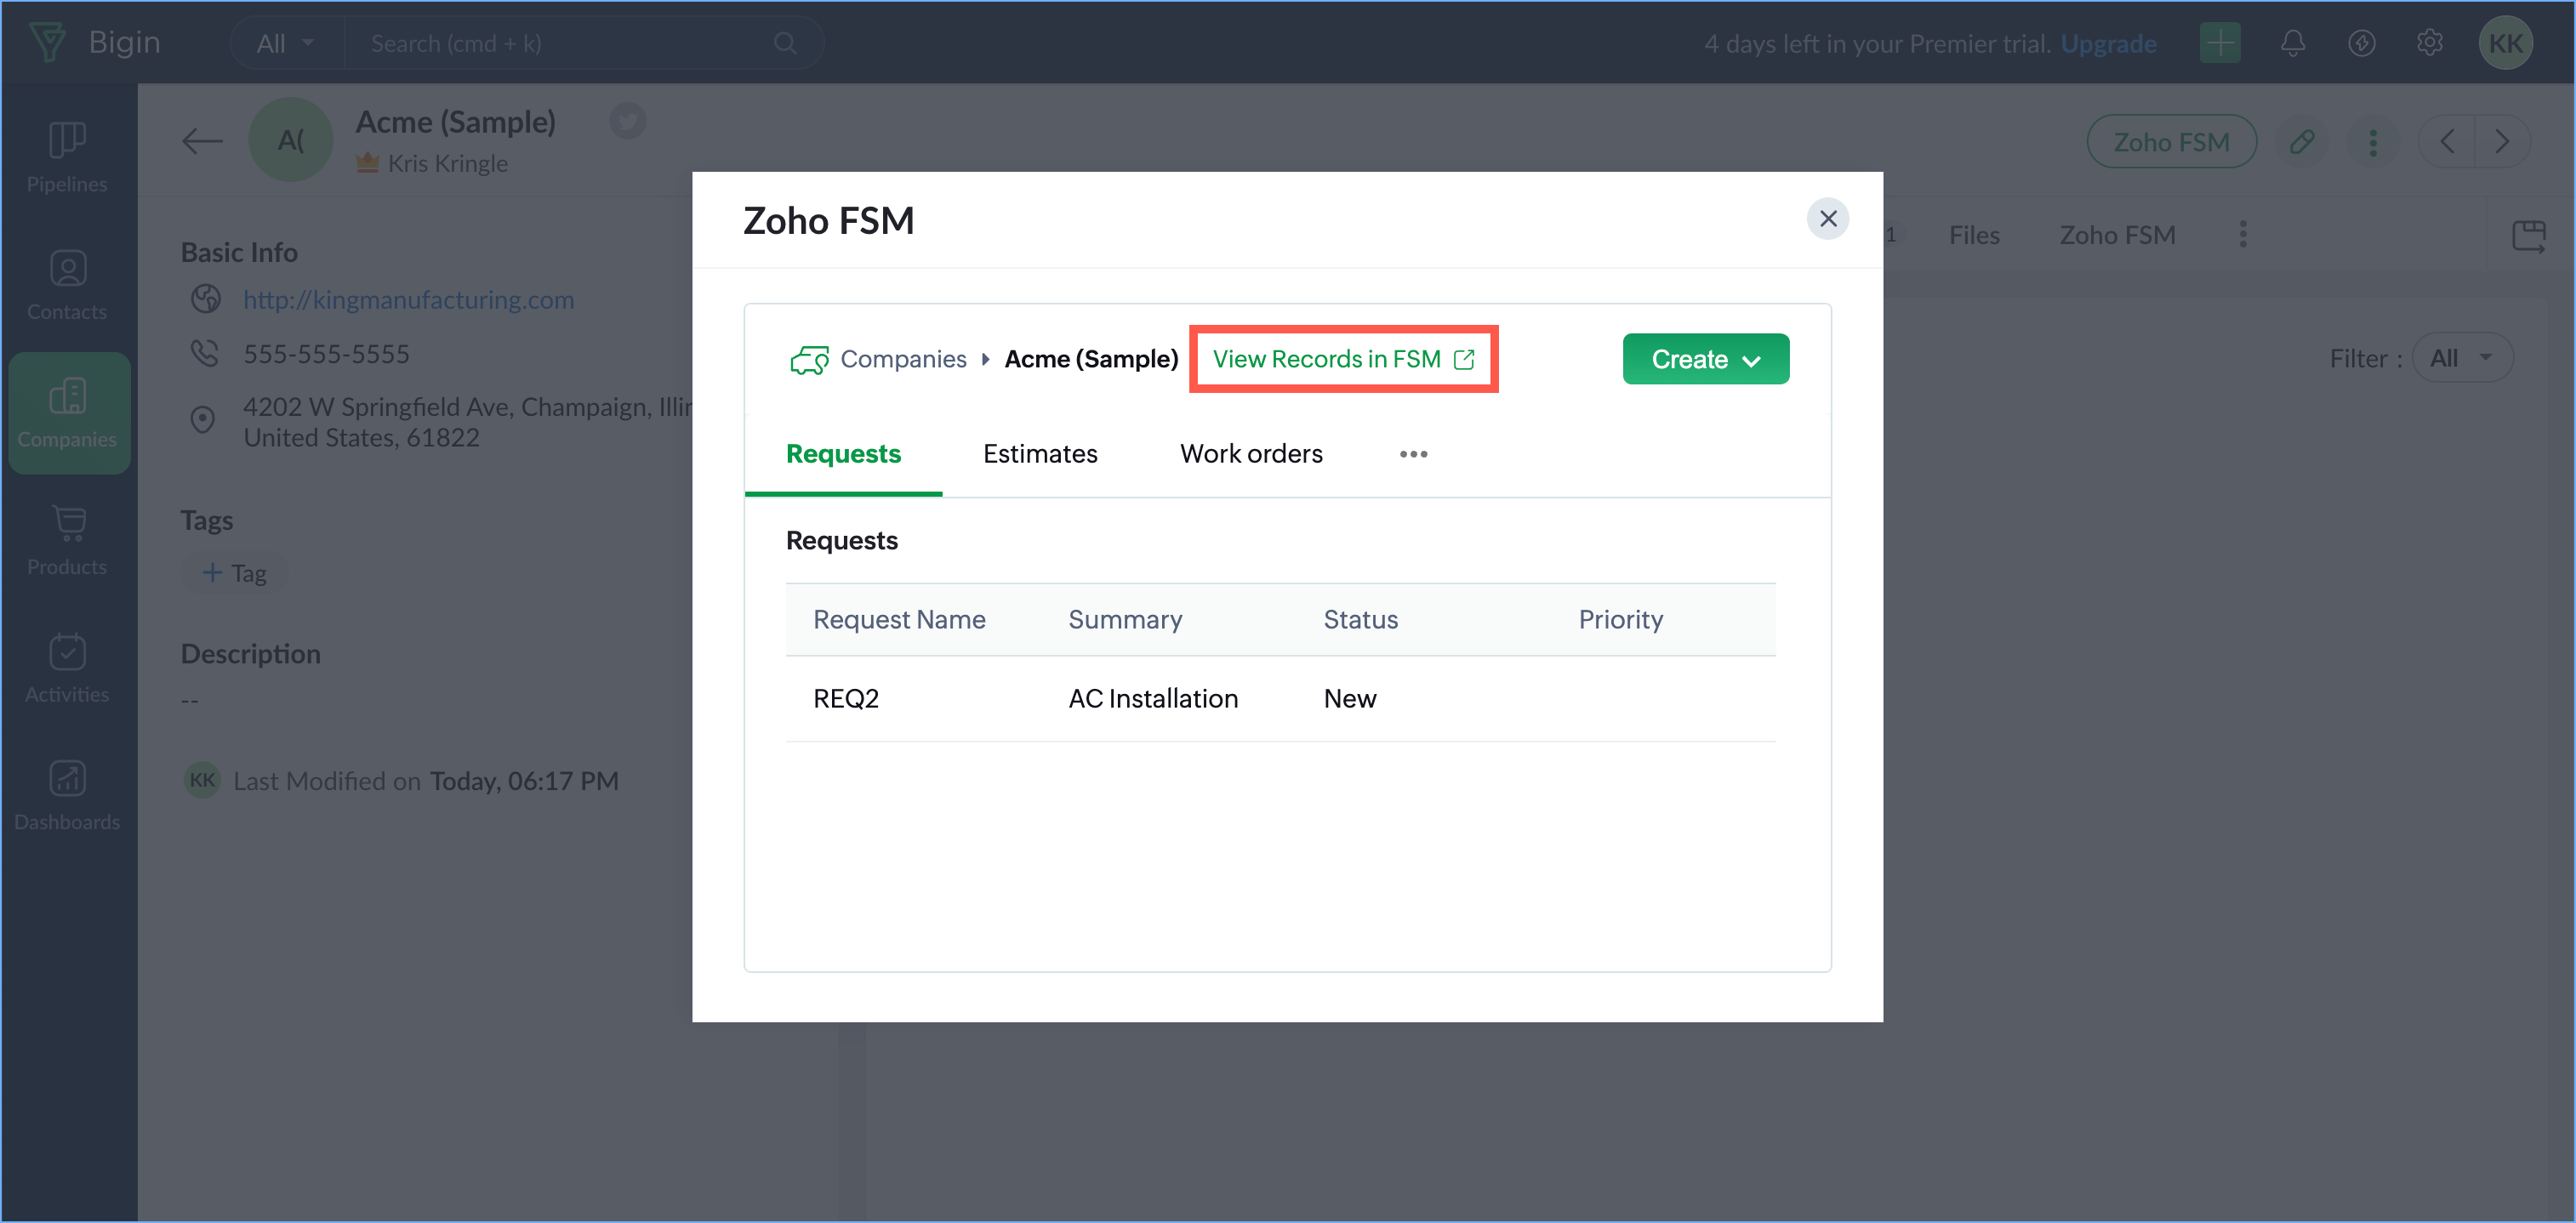Expand the All search scope dropdown
The width and height of the screenshot is (2576, 1223).
point(285,43)
